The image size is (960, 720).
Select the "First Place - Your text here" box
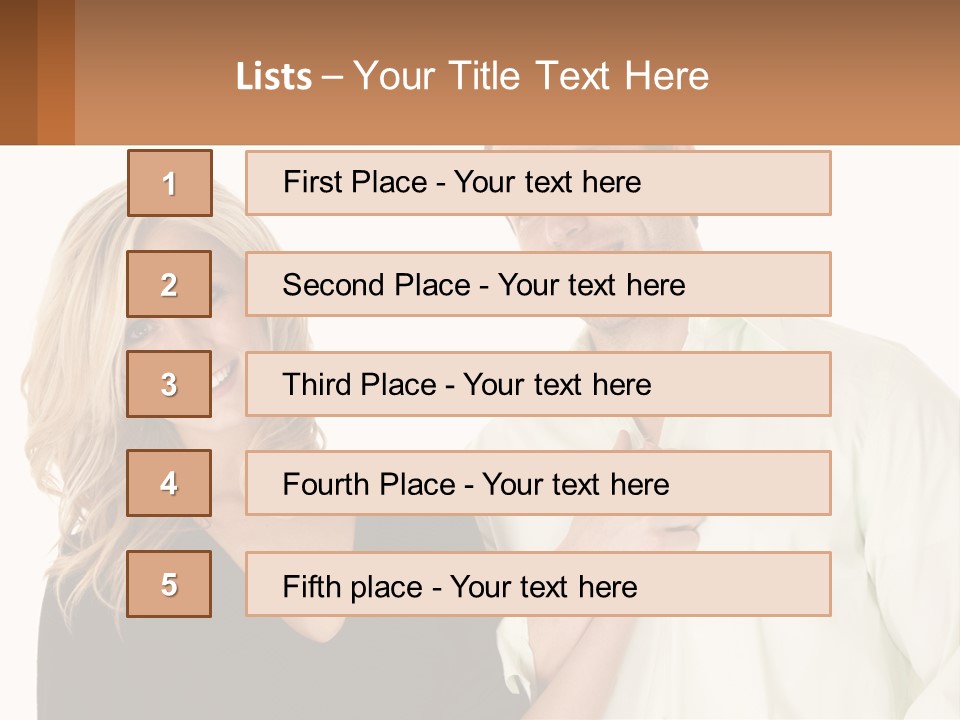538,183
